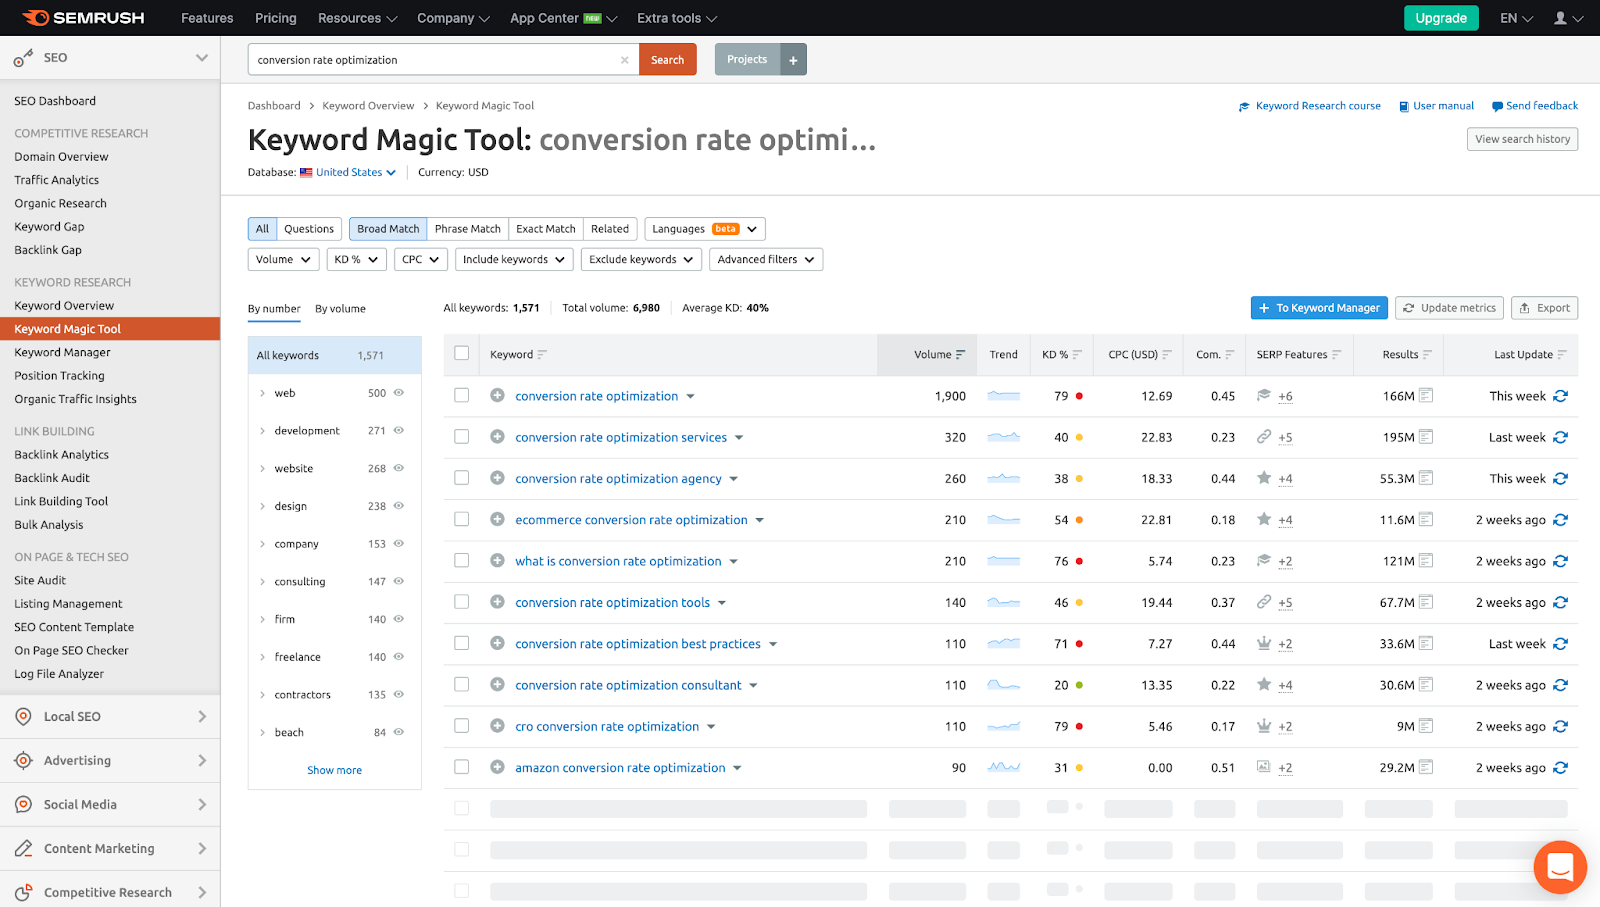
Task: Open the KD % filter dropdown
Action: click(x=357, y=260)
